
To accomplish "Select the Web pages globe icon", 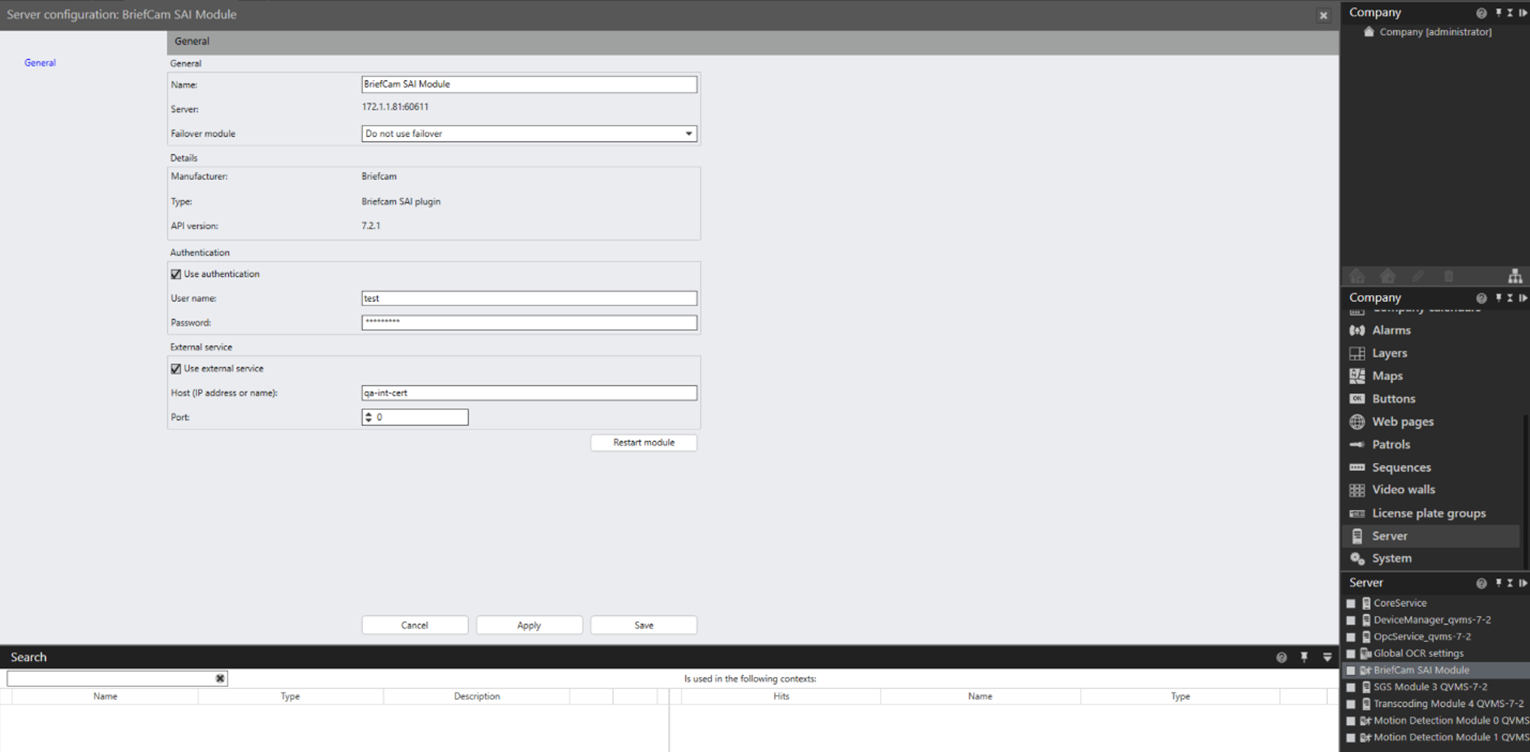I will point(1357,422).
